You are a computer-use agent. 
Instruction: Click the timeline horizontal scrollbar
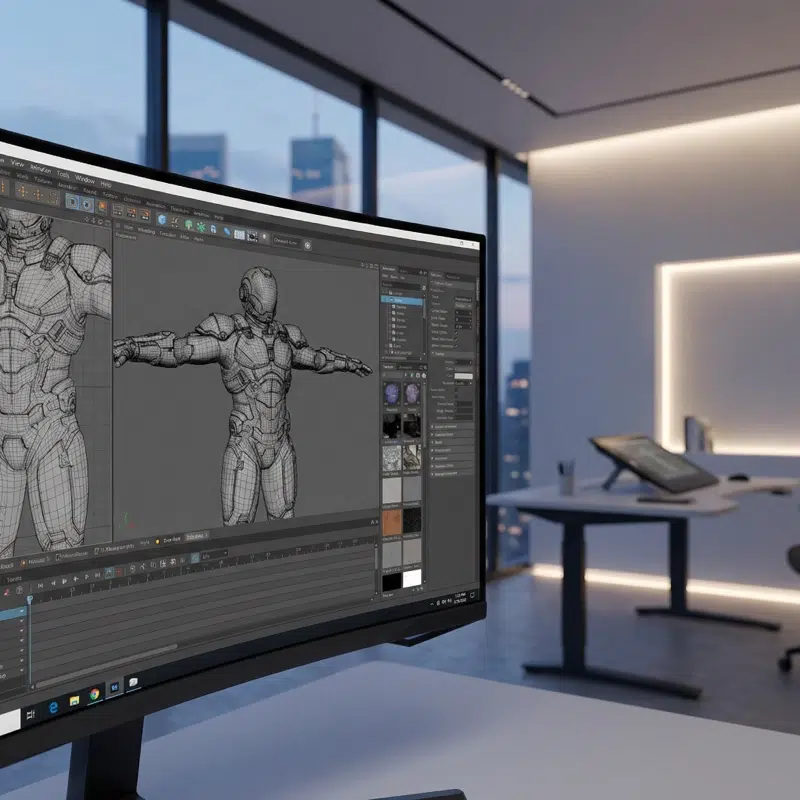click(107, 665)
